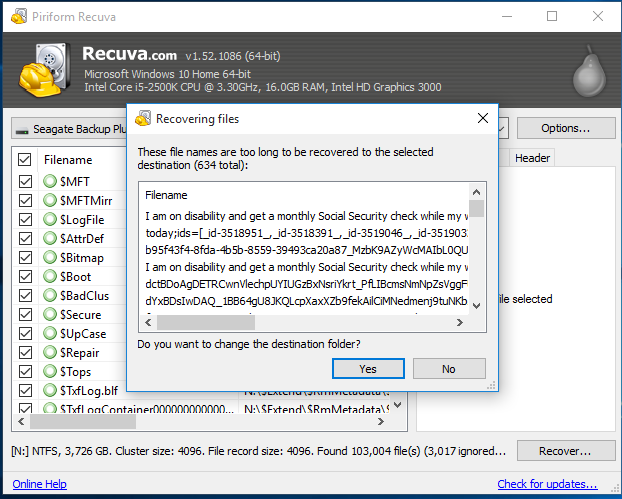Screen dimensions: 622x499
Task: Click the dialog list's scroll down arrow
Action: 476,306
